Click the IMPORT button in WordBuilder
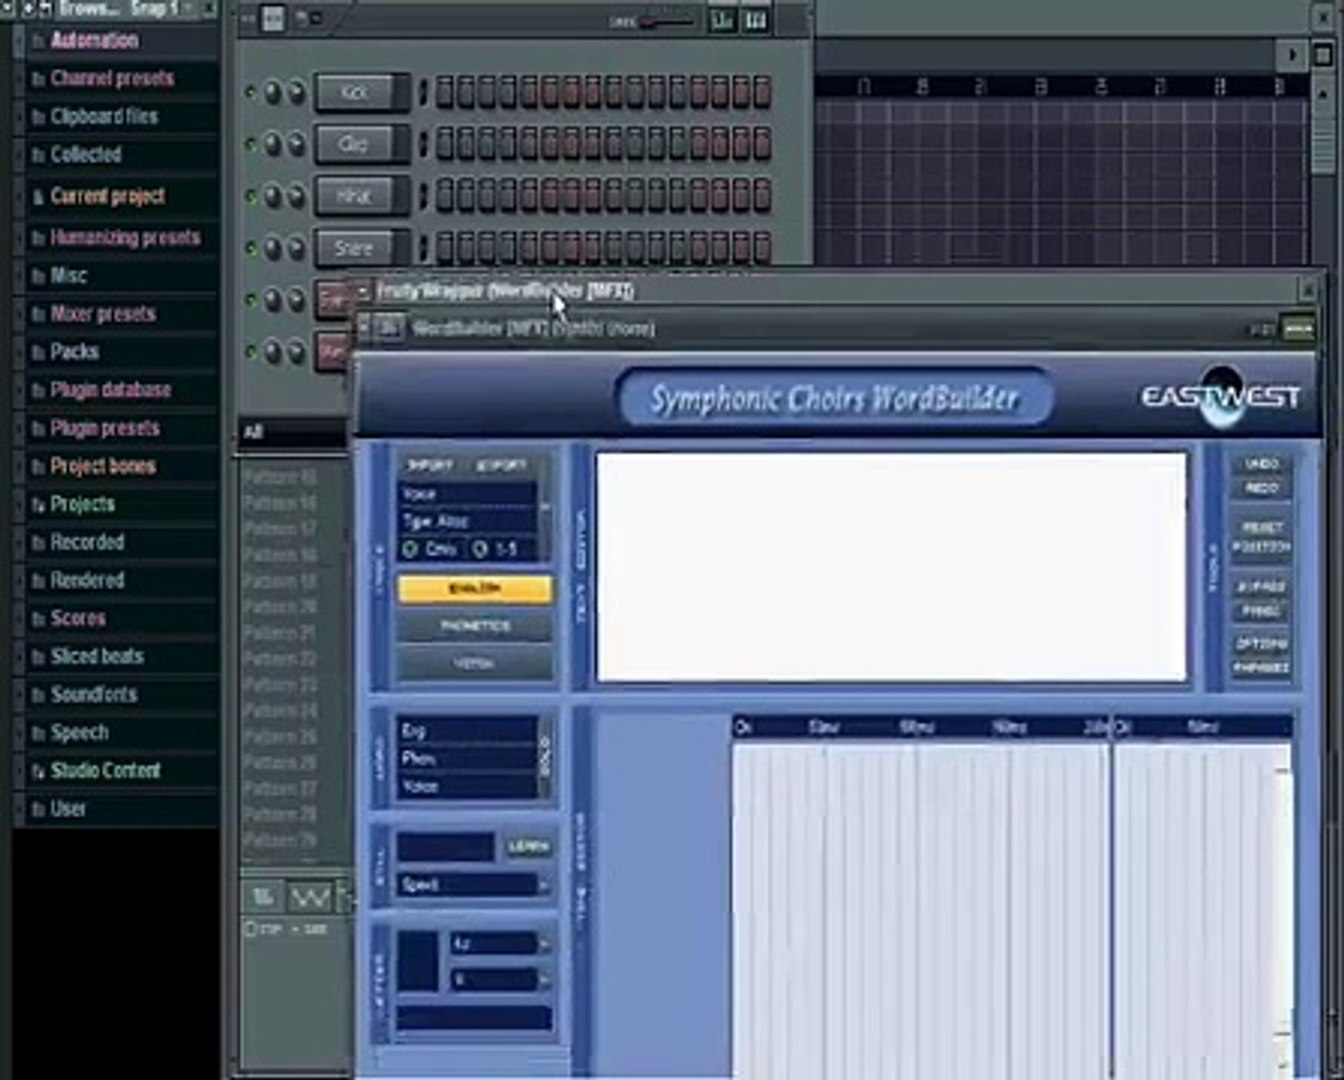 (430, 466)
